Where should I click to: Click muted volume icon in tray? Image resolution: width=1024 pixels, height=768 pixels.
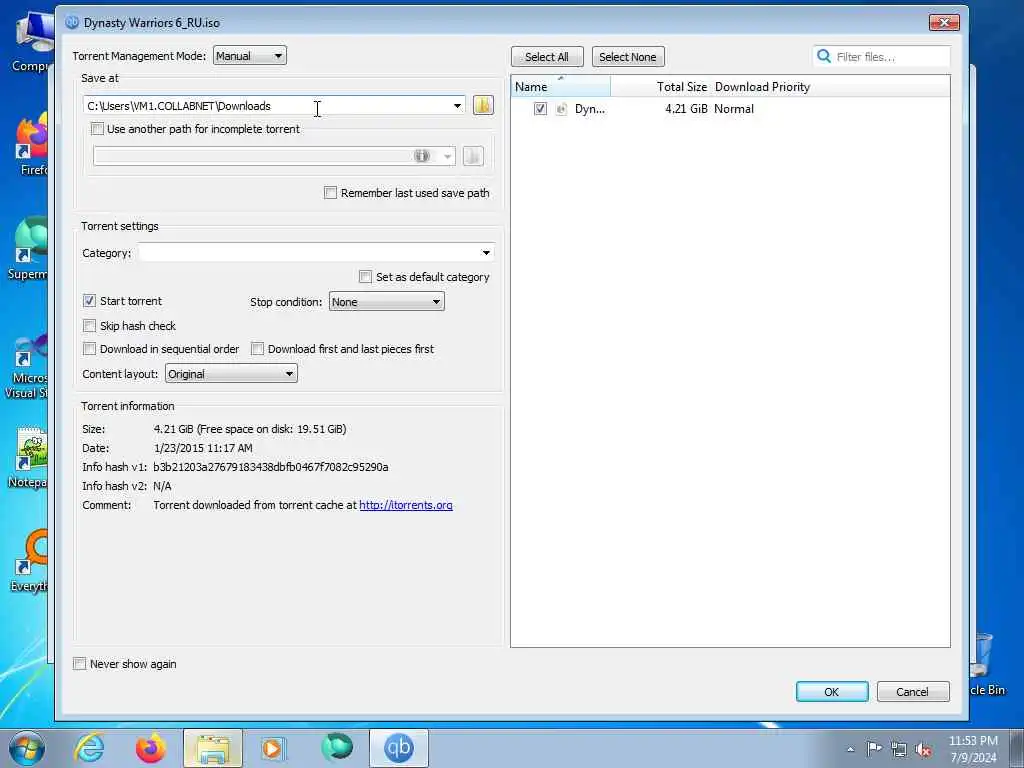(923, 750)
